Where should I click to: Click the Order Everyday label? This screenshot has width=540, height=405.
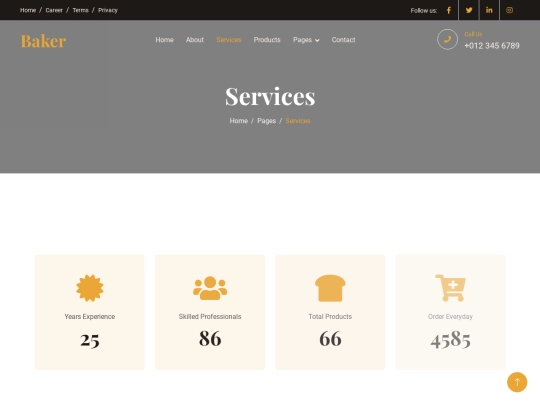(450, 316)
